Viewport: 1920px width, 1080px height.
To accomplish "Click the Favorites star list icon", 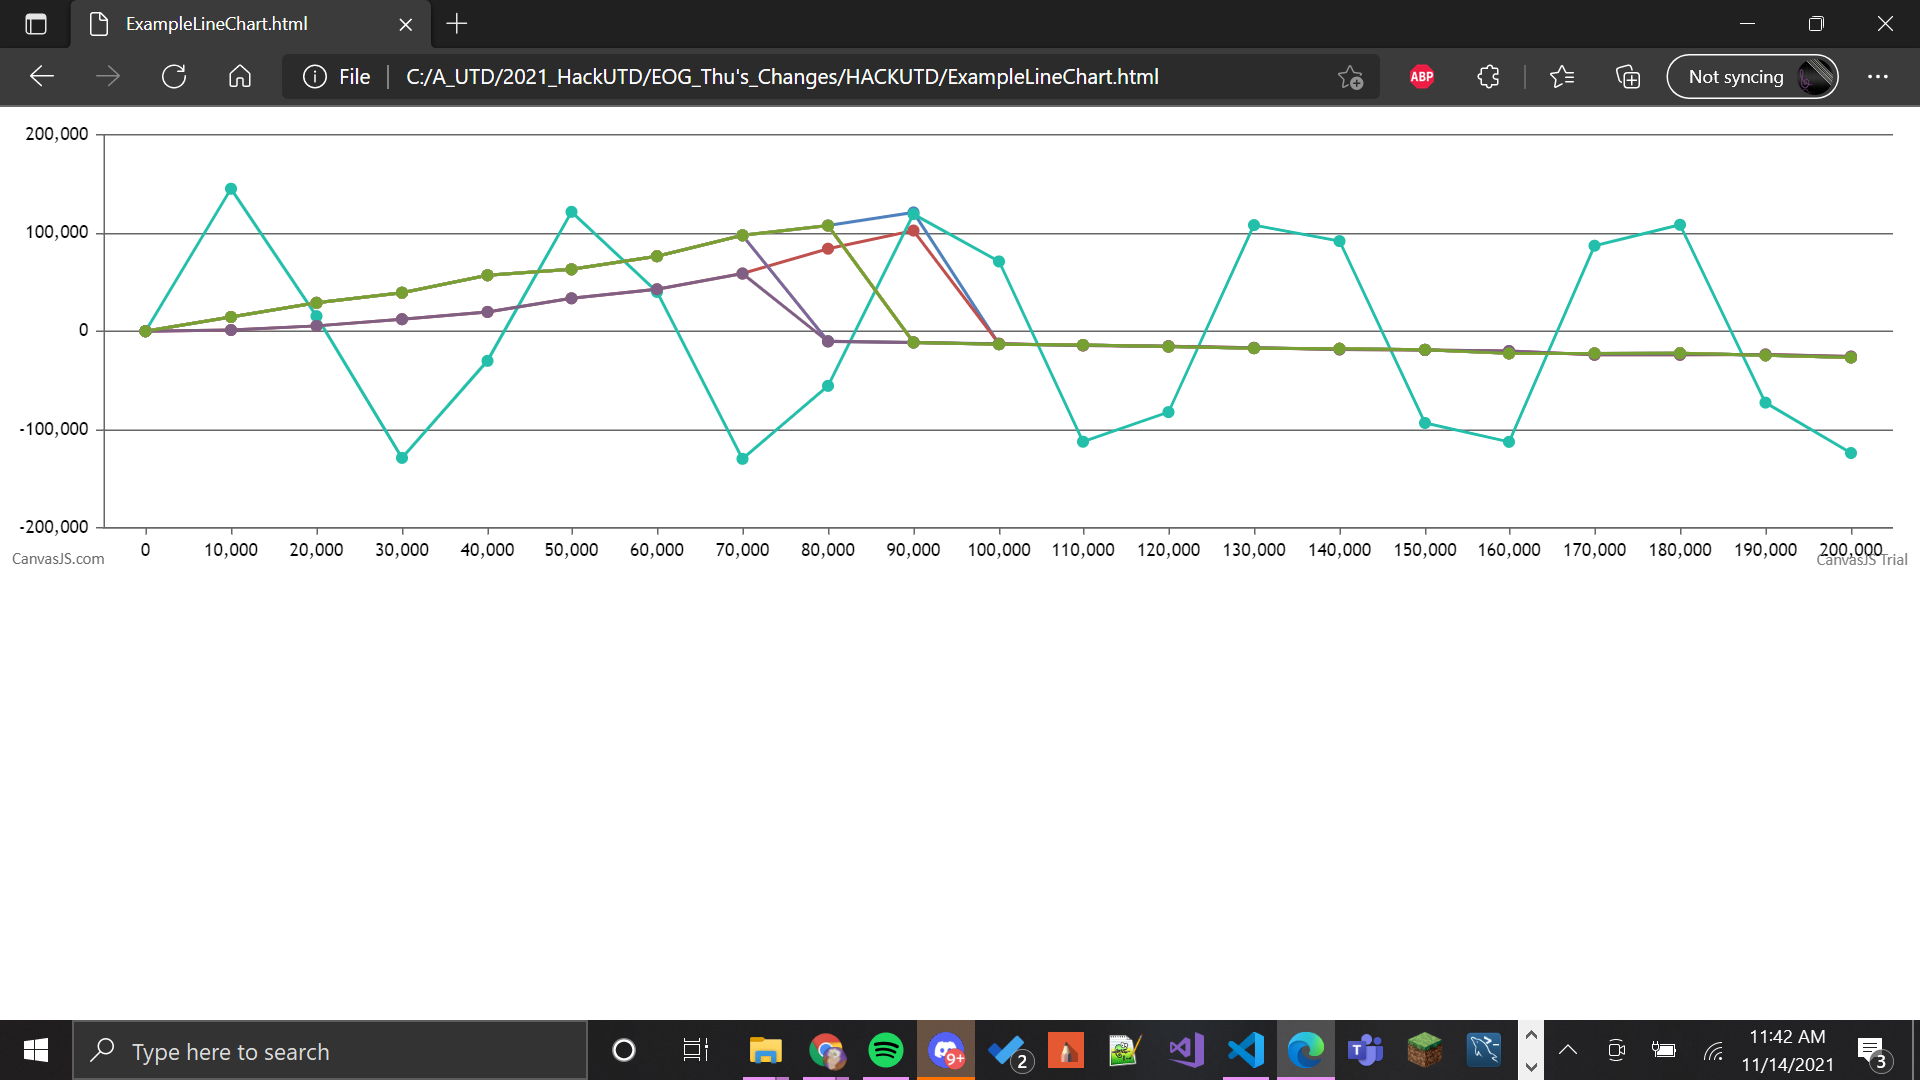I will (1561, 77).
